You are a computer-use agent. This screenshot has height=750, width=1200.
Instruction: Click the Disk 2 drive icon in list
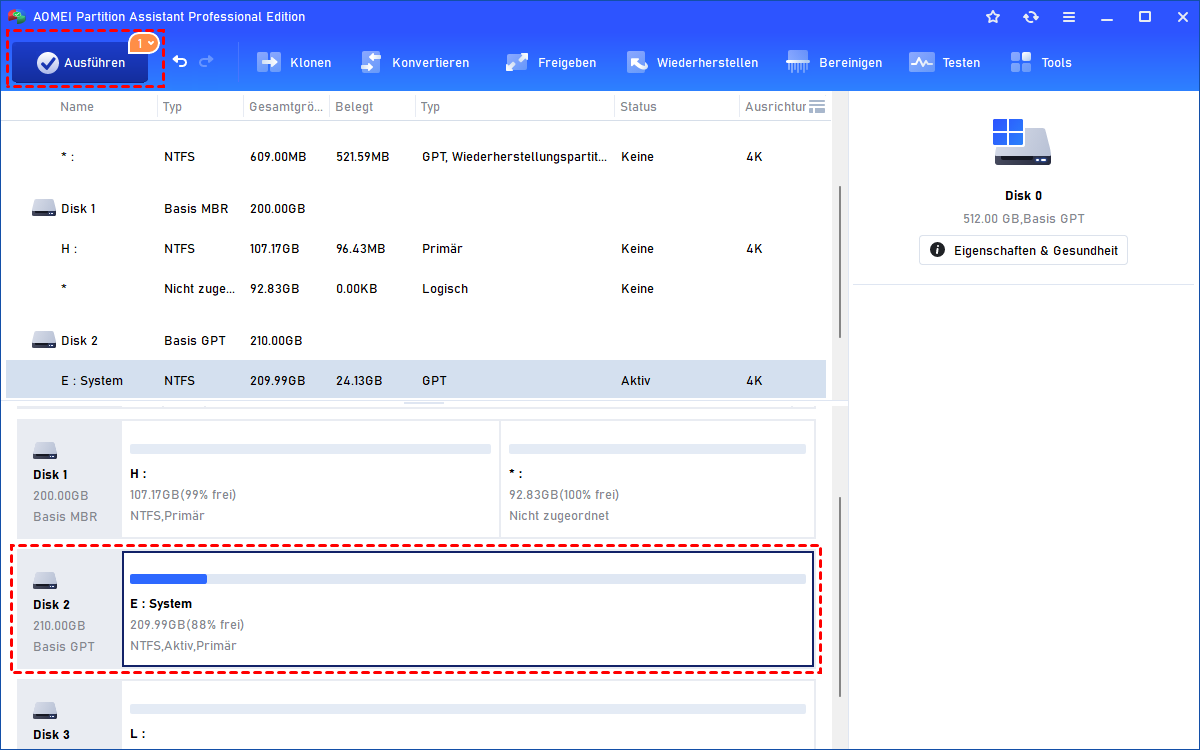[x=44, y=341]
